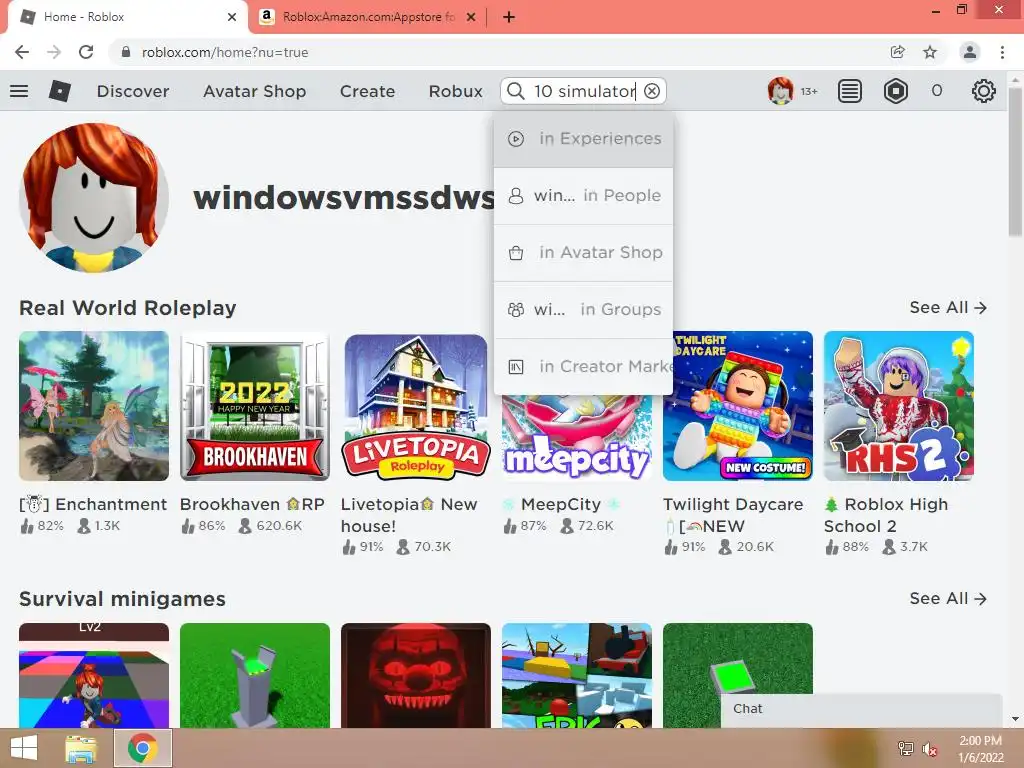Image resolution: width=1024 pixels, height=768 pixels.
Task: Open the red clown face survival game
Action: click(x=415, y=675)
